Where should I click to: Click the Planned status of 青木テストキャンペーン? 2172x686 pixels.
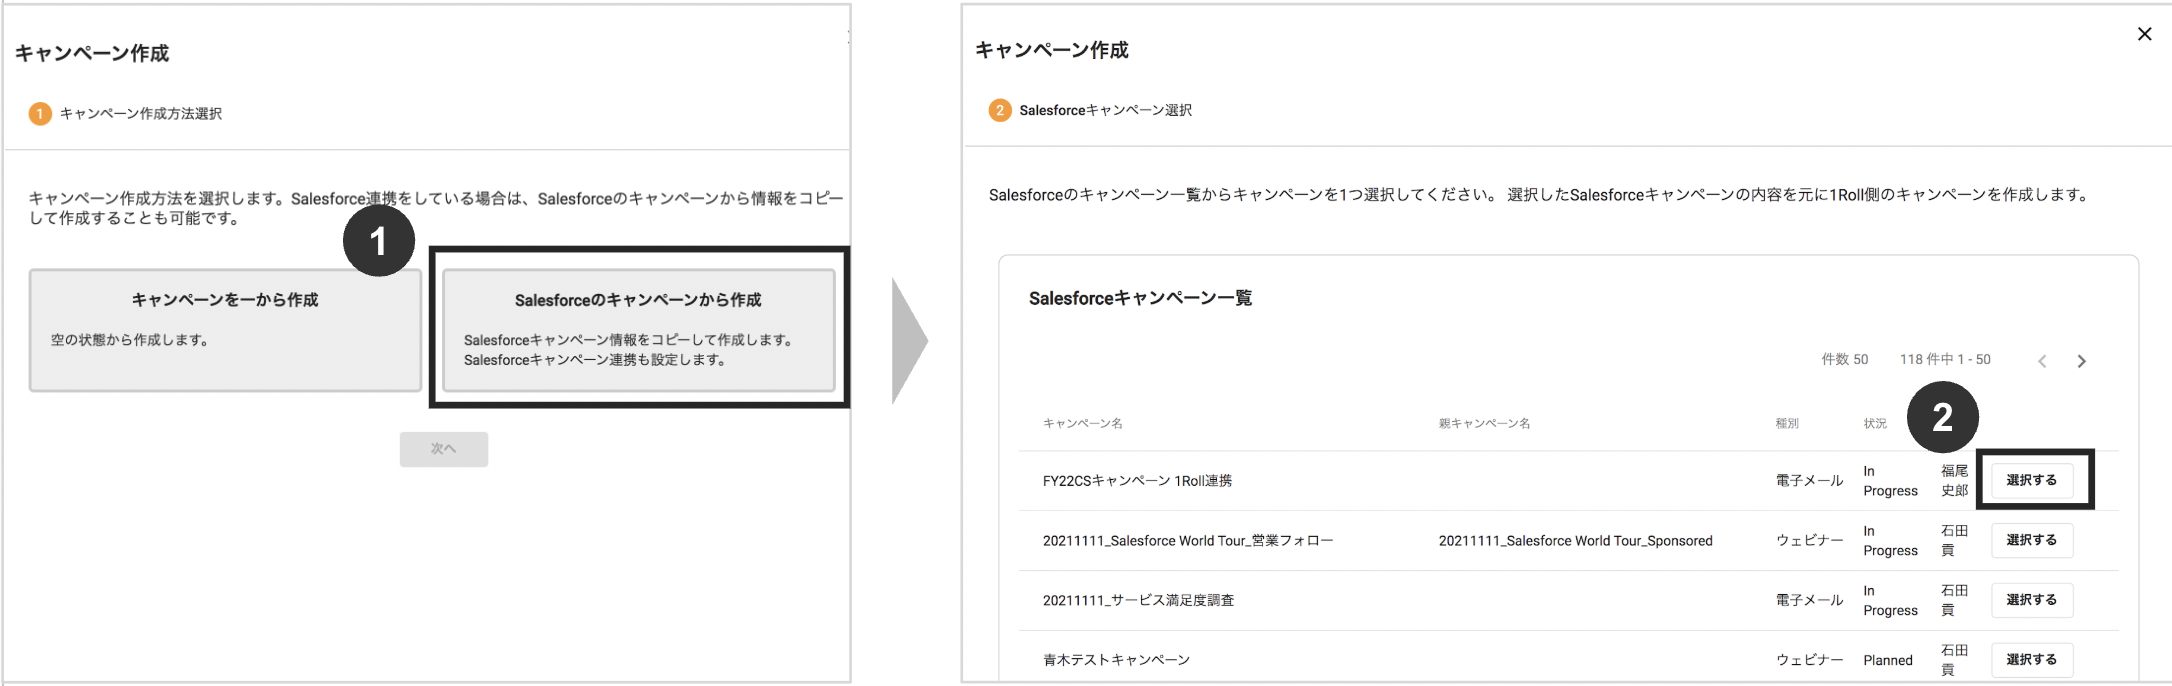coord(1887,660)
